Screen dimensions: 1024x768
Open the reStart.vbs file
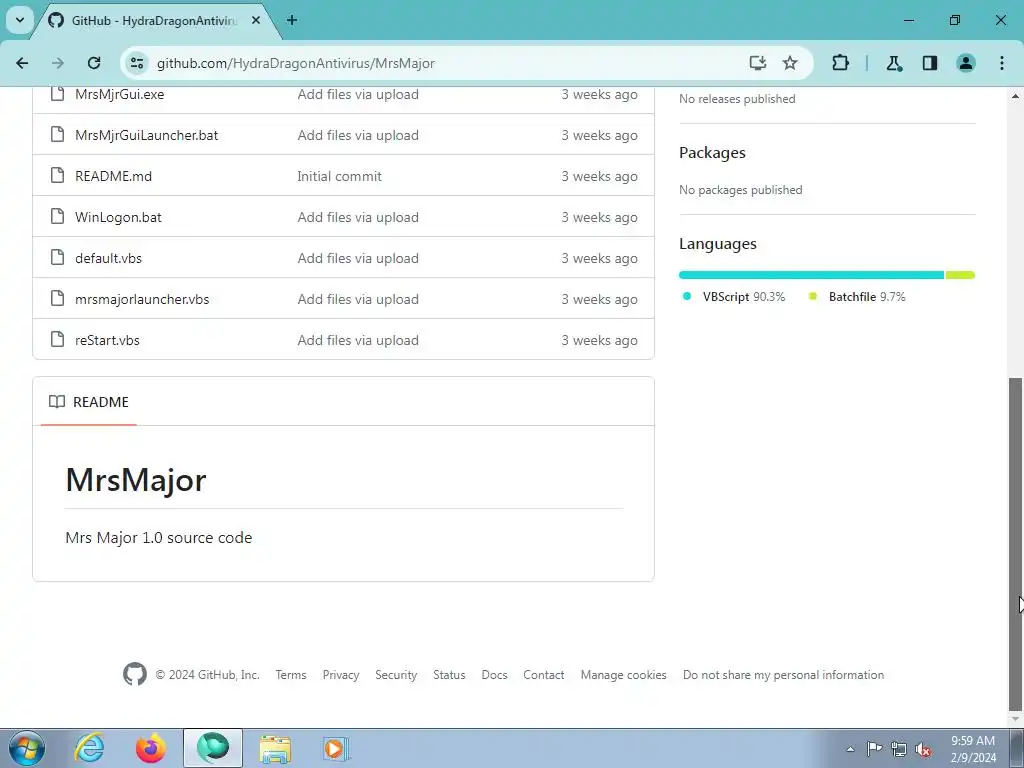[107, 341]
